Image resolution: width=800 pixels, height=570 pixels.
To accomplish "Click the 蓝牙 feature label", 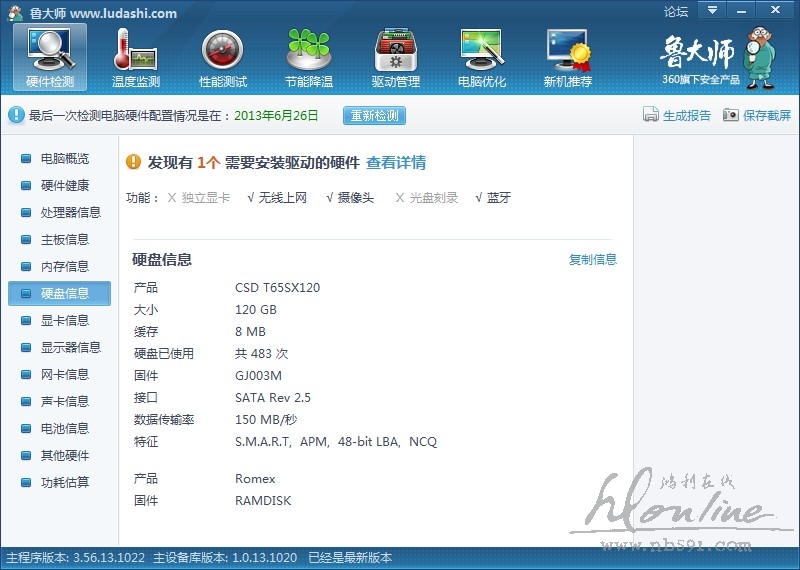I will (499, 197).
